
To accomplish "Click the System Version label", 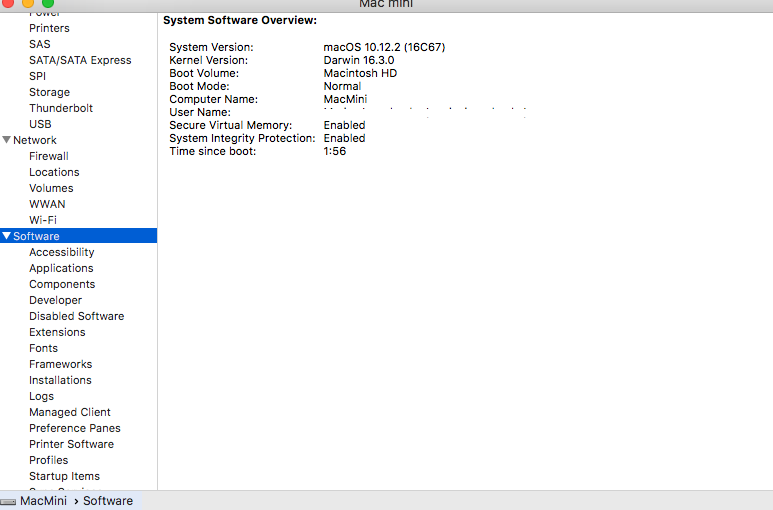I will click(x=211, y=47).
